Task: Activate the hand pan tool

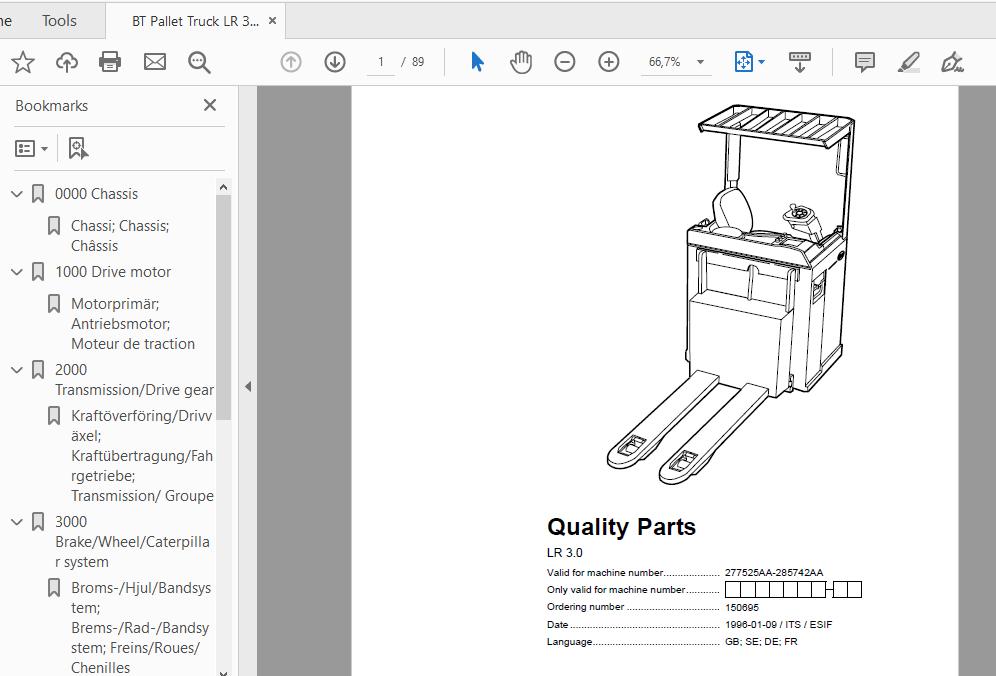Action: (521, 62)
